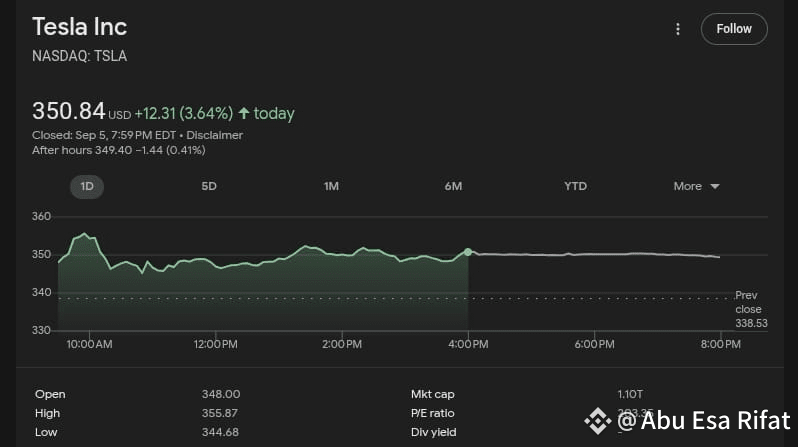Viewport: 798px width, 447px height.
Task: Click the Low value 344.68
Action: 220,432
